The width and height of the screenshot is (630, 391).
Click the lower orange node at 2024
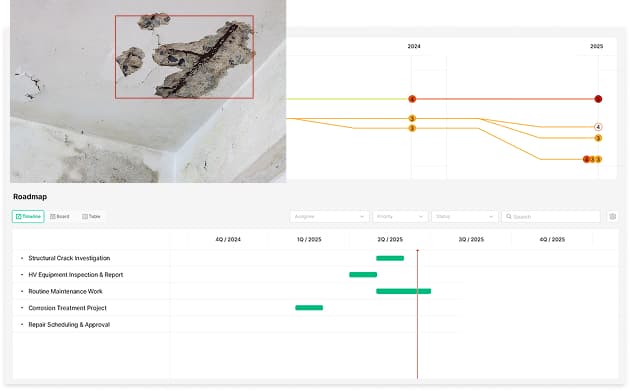pos(412,128)
